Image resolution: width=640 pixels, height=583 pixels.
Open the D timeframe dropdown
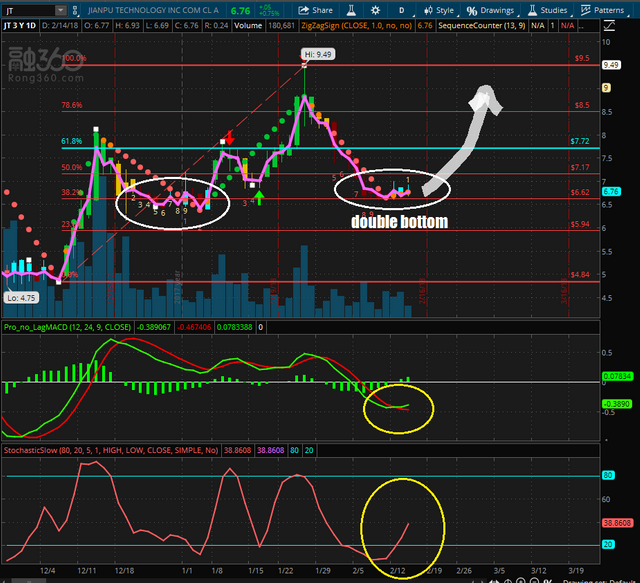402,10
